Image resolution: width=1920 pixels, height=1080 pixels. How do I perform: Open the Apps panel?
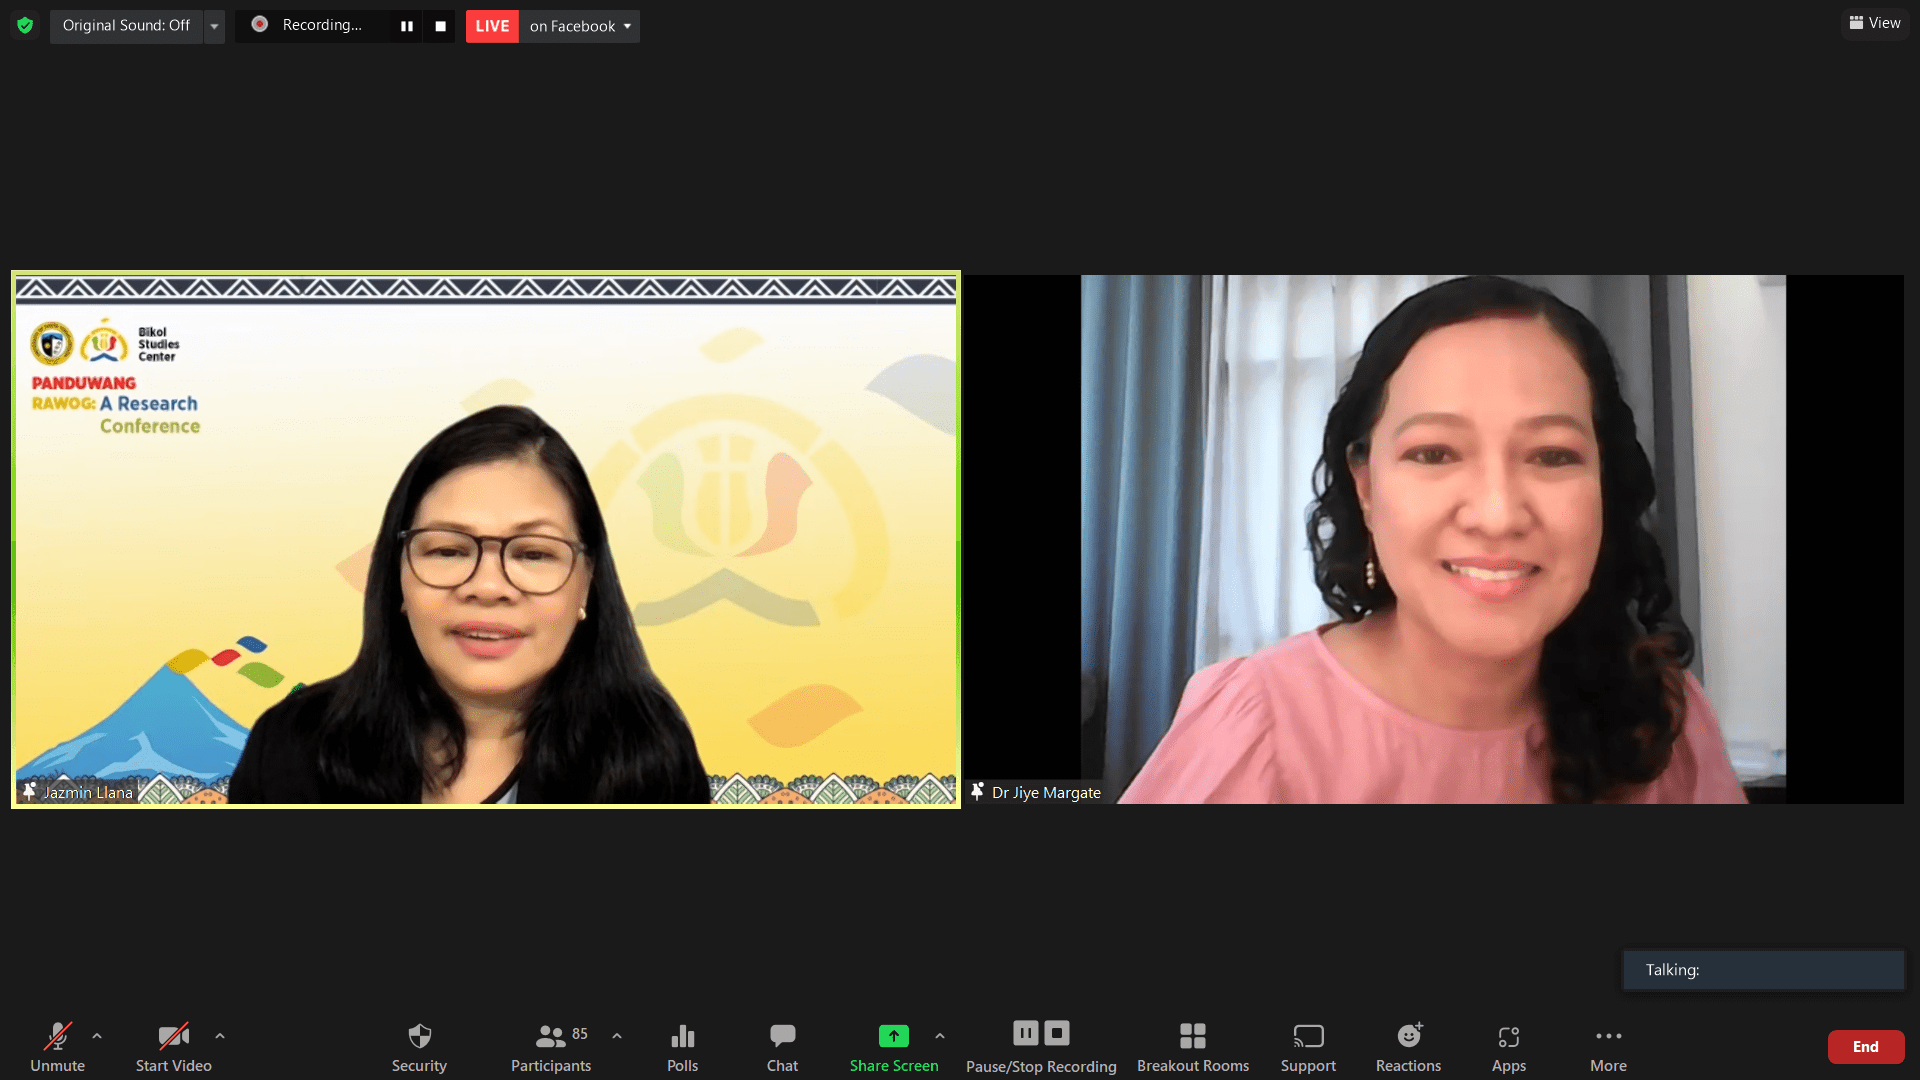coord(1508,1046)
